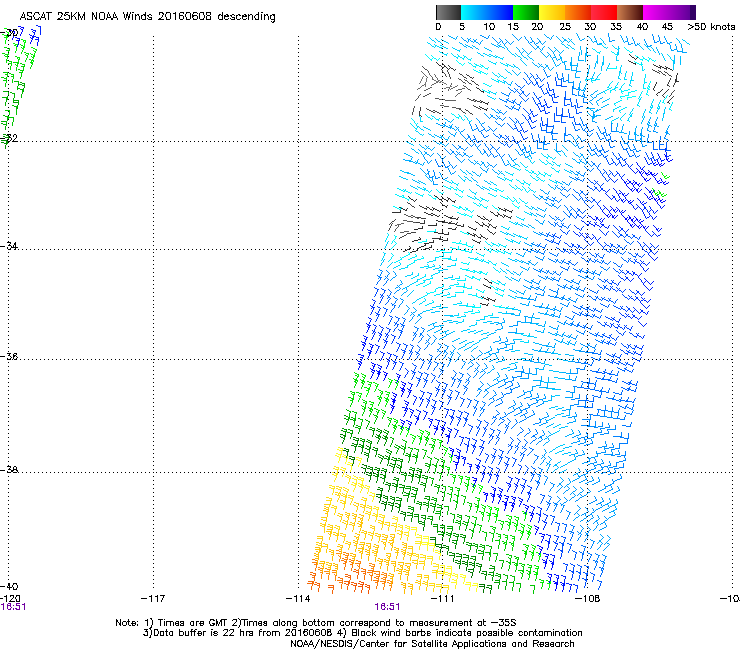Click the NOAA/NESDIS credit line
Image resolution: width=740 pixels, height=650 pixels.
pos(432,644)
